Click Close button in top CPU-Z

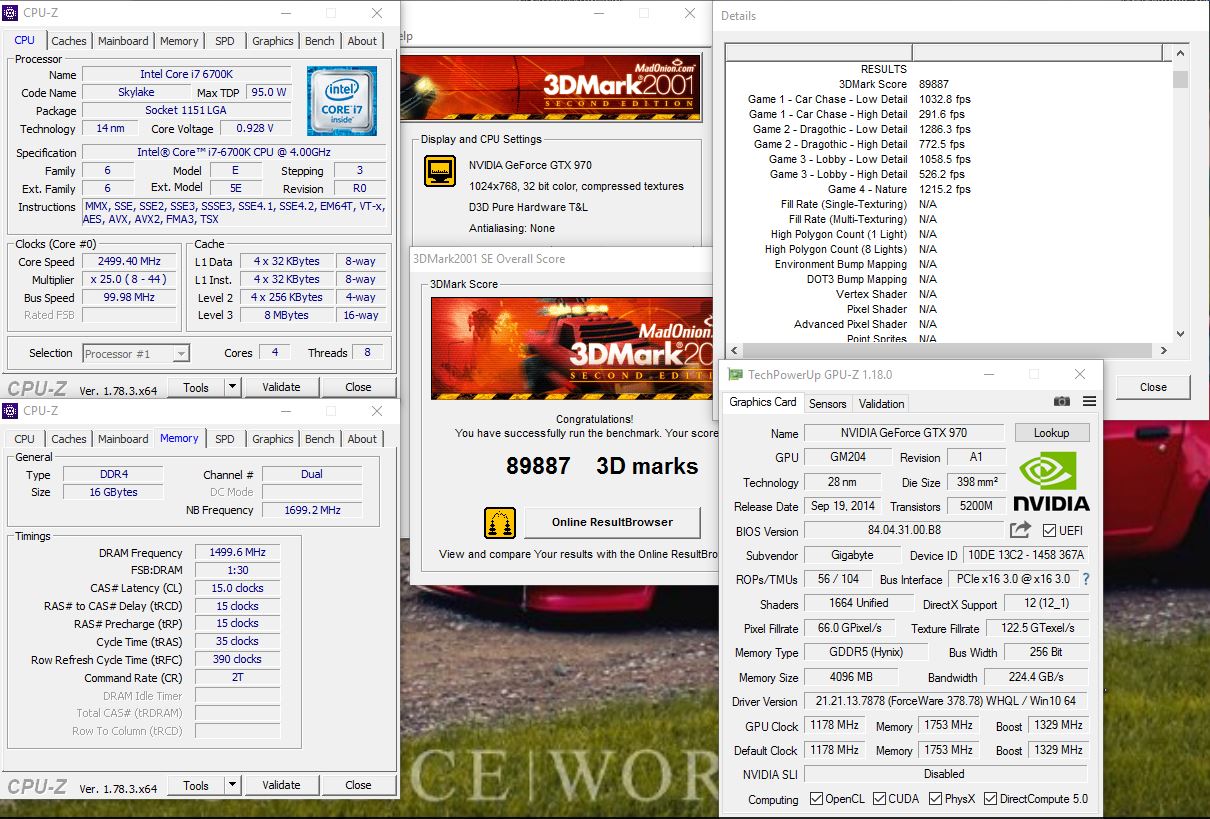pyautogui.click(x=358, y=387)
